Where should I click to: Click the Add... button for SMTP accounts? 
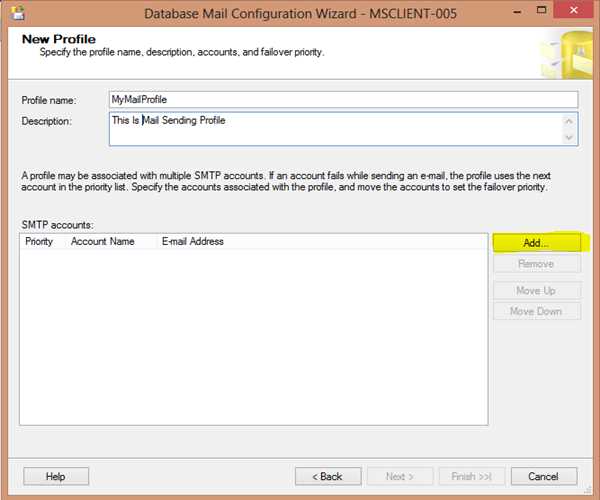pos(536,243)
